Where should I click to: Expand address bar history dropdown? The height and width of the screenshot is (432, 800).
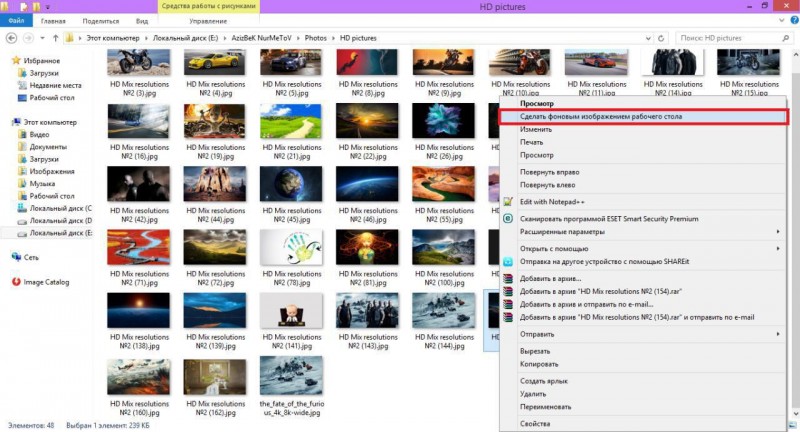click(x=648, y=38)
